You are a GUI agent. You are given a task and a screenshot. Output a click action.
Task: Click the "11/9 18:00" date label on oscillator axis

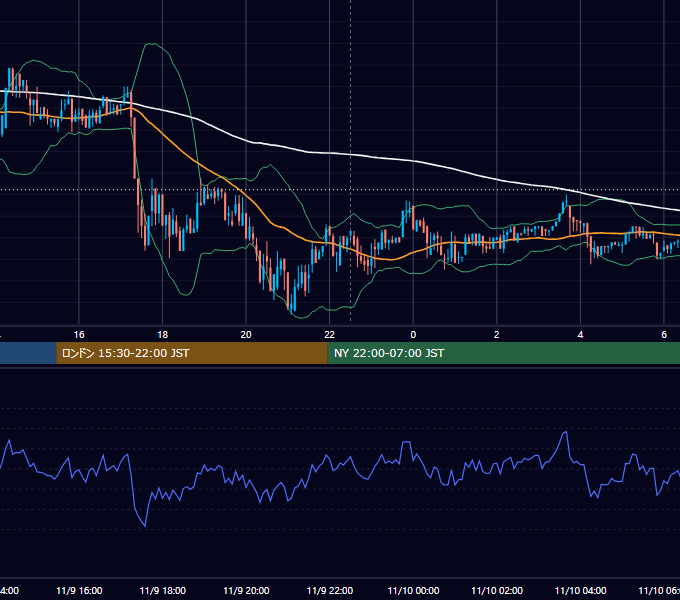(163, 590)
